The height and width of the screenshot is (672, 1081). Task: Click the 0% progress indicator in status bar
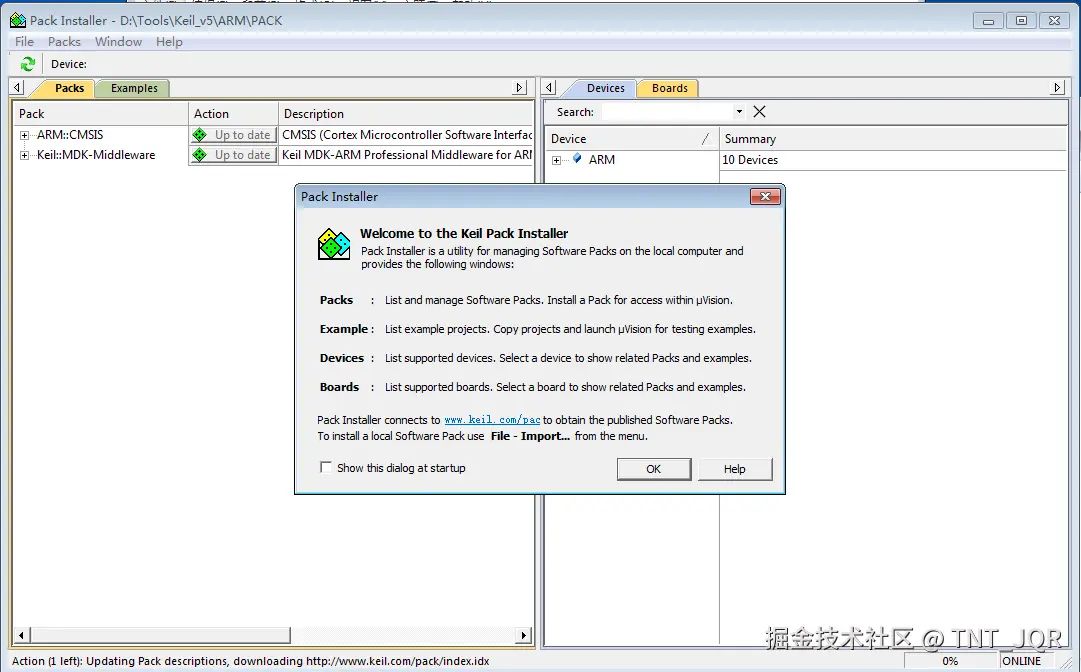(950, 661)
